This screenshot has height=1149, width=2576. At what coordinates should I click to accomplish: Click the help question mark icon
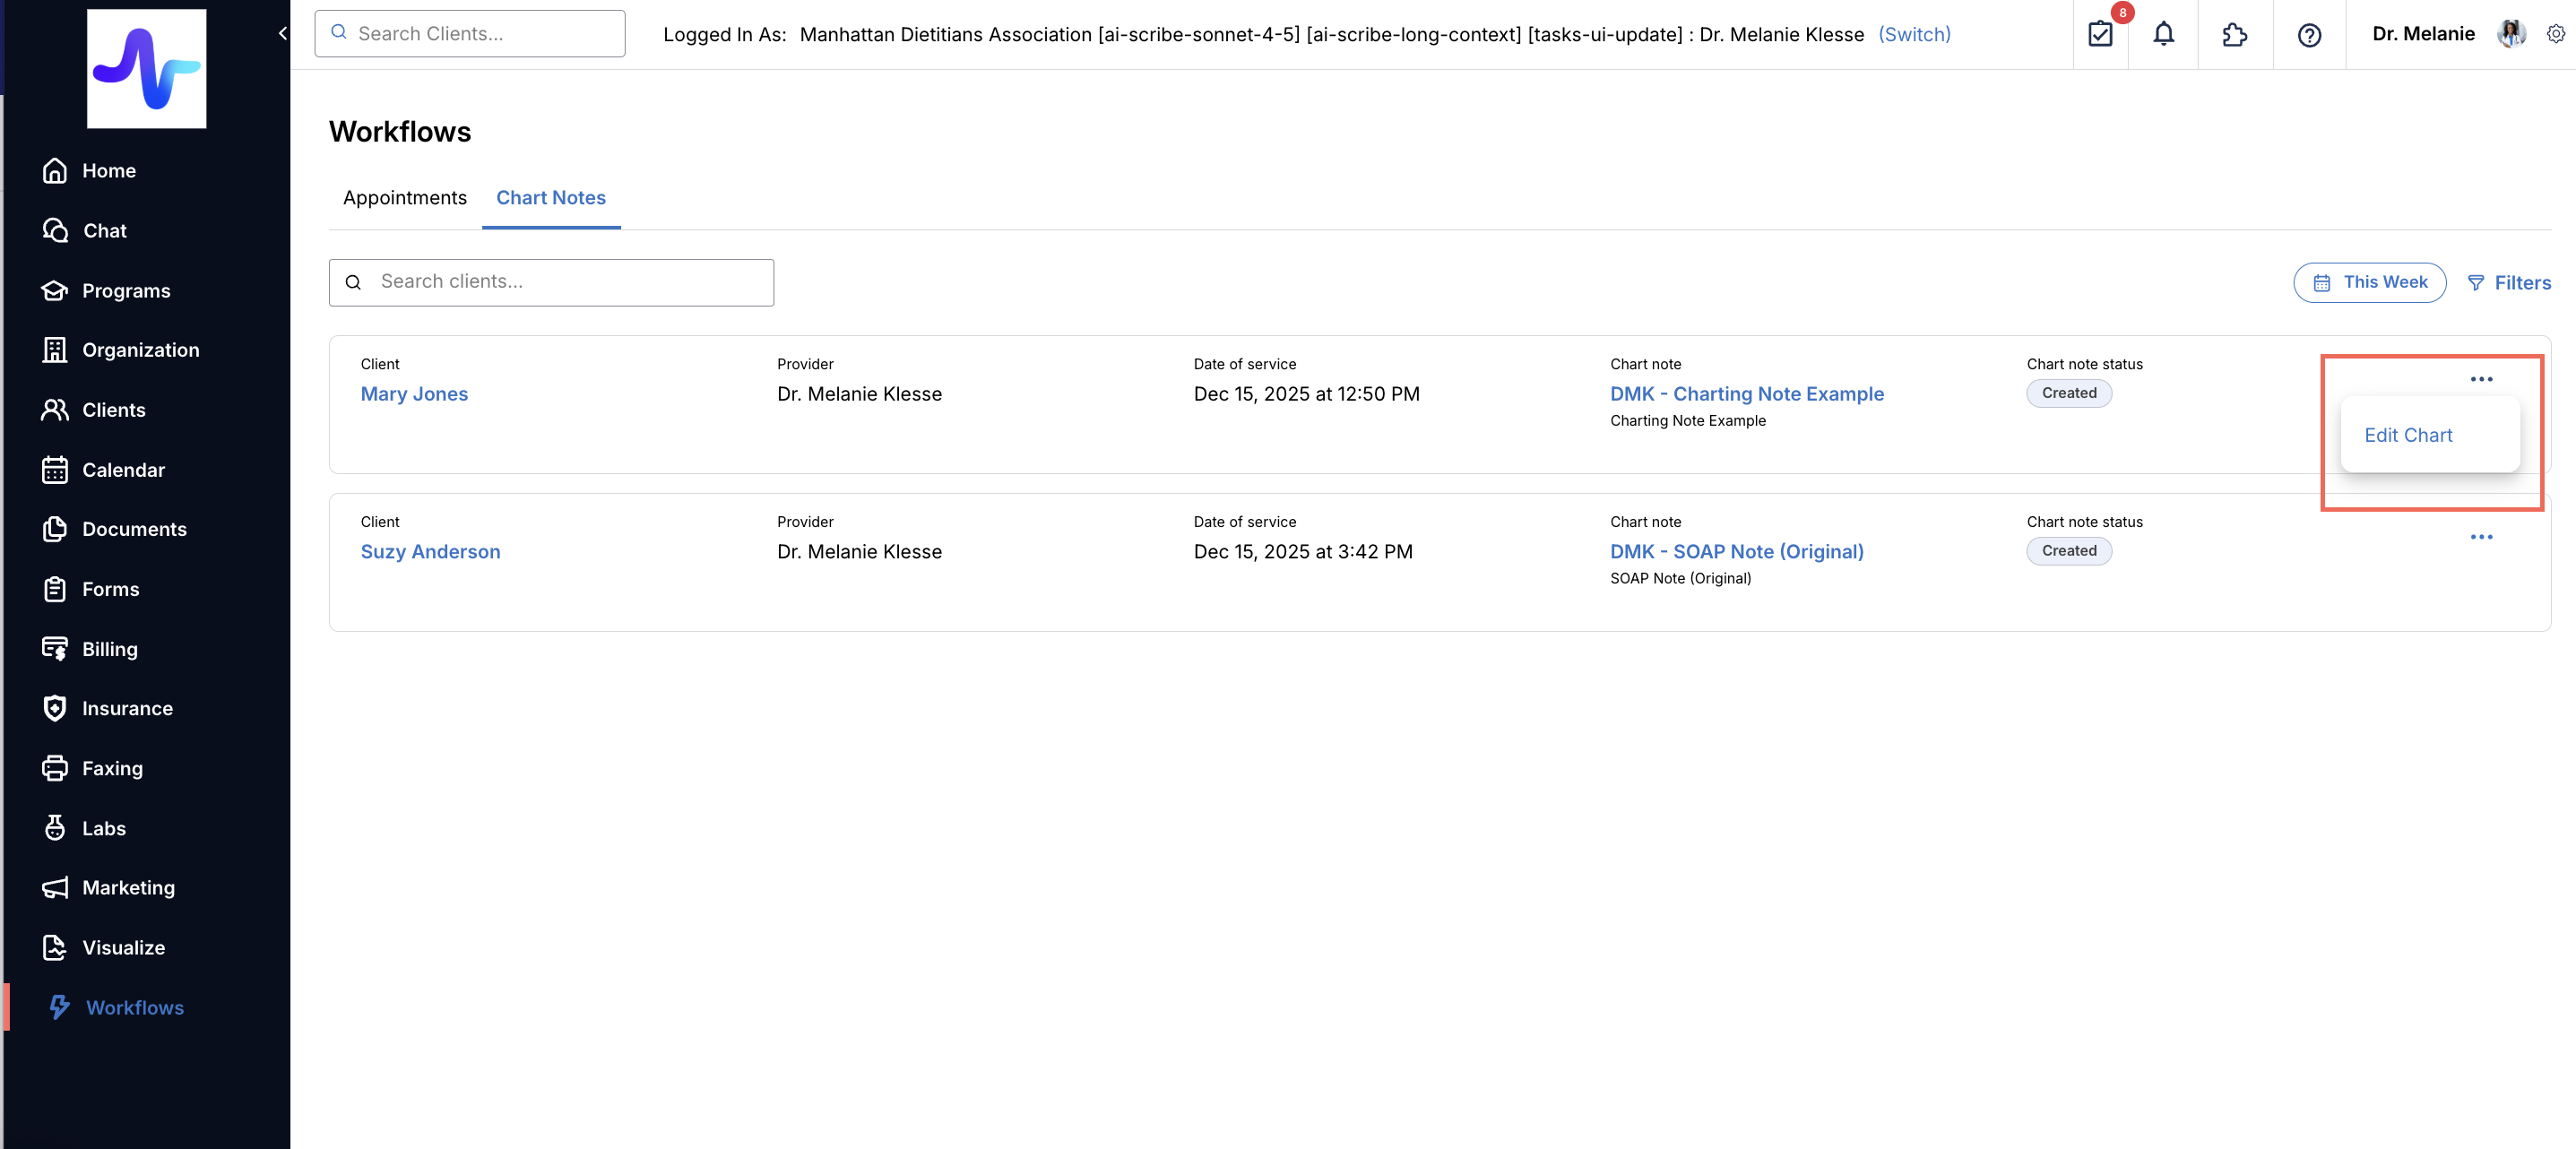click(x=2308, y=35)
